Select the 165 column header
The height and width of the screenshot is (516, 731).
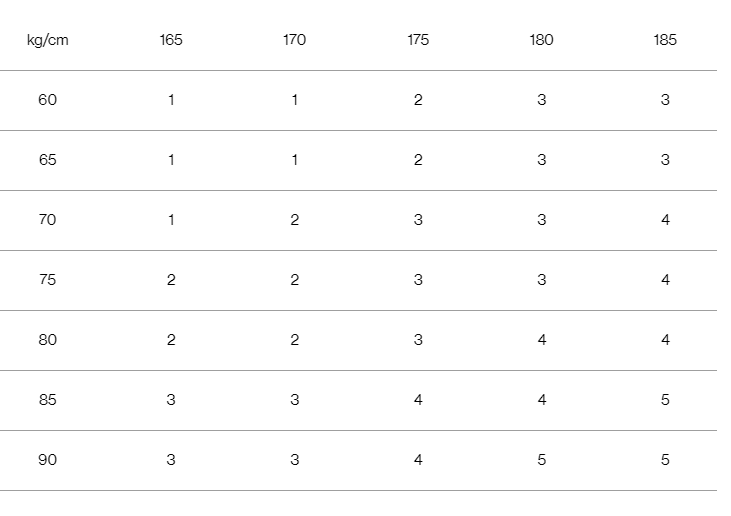171,40
